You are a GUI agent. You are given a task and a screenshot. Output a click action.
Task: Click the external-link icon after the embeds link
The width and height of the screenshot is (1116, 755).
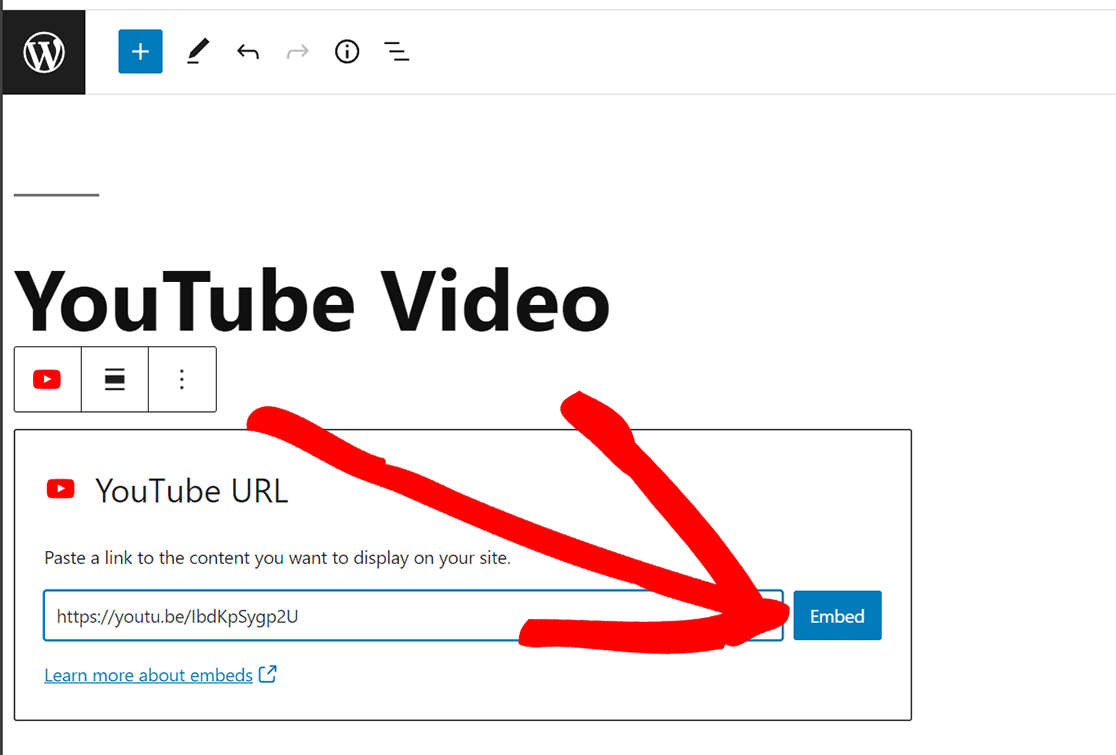point(267,674)
